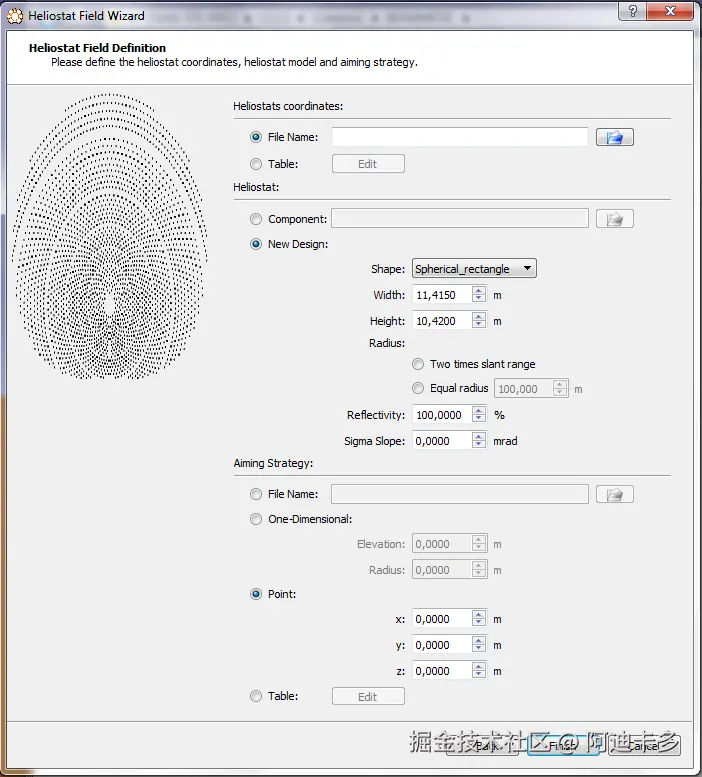This screenshot has width=702, height=777.
Task: Click the Point z input field
Action: click(442, 671)
